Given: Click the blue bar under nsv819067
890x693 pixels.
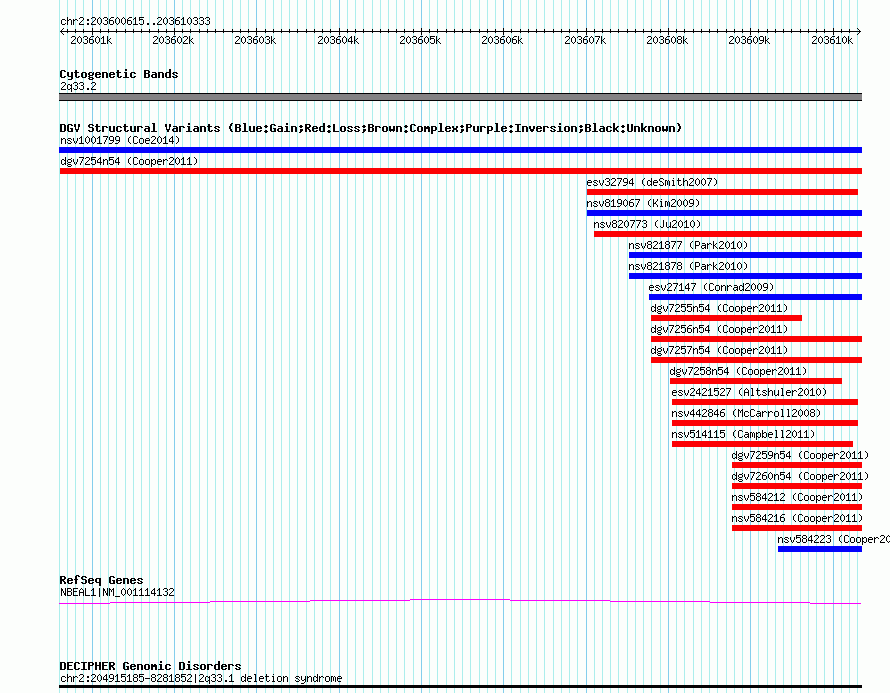Looking at the screenshot, I should click(724, 213).
